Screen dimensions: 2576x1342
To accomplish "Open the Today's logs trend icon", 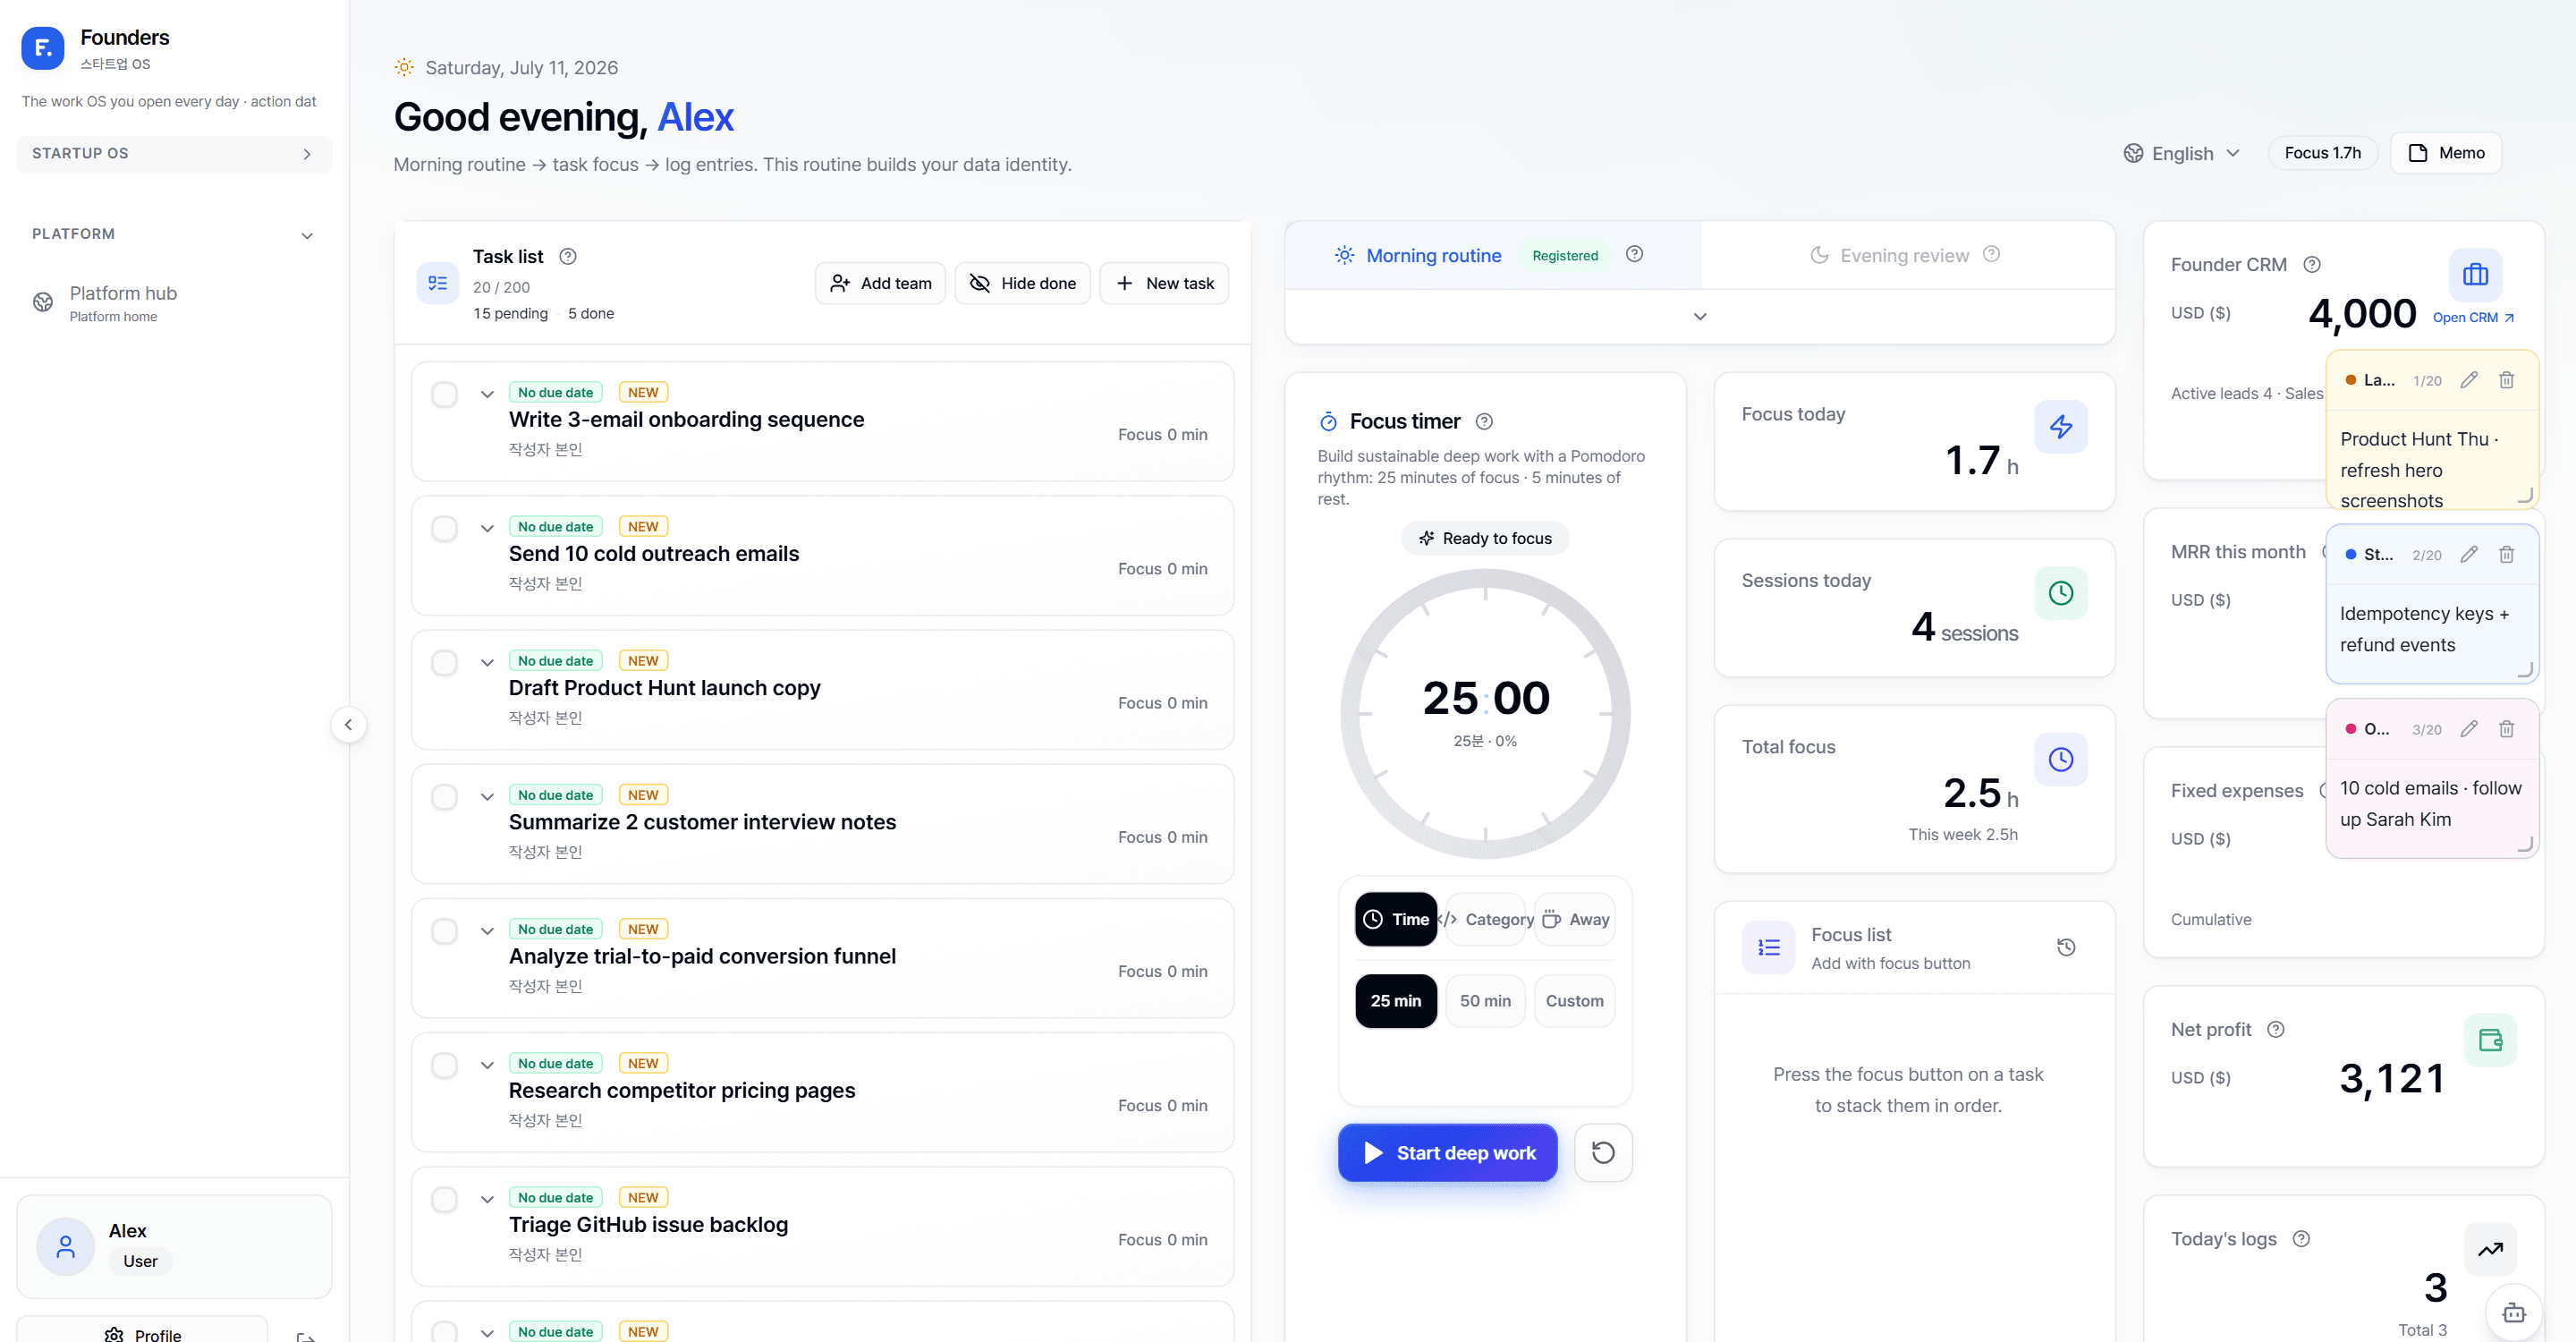I will point(2490,1250).
